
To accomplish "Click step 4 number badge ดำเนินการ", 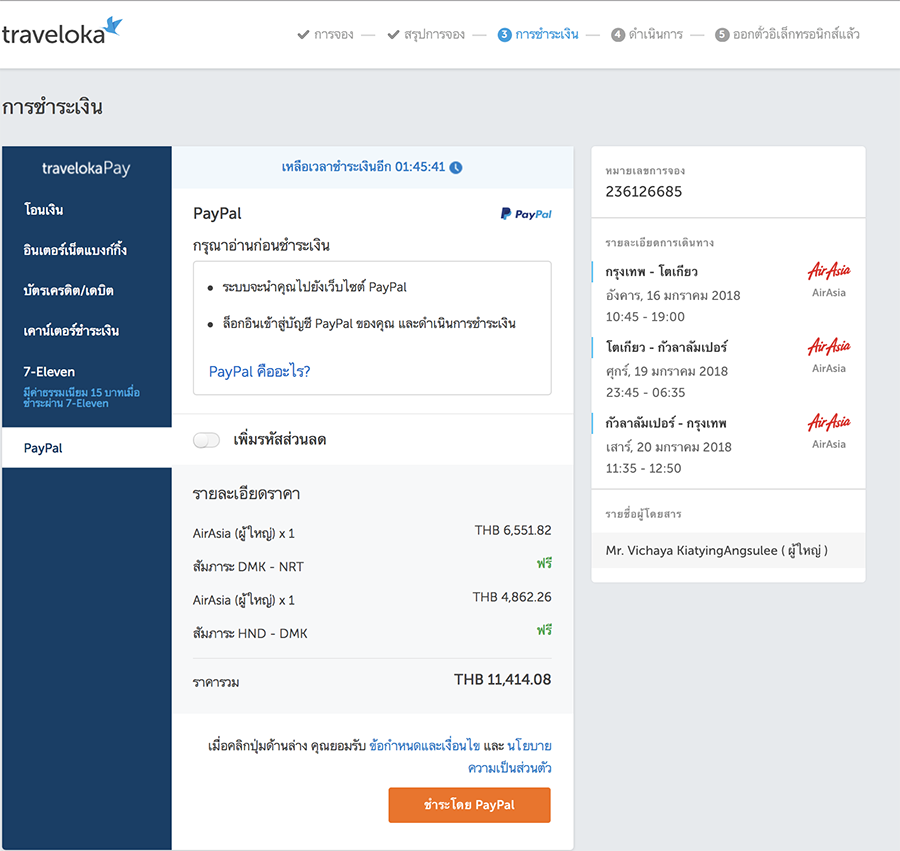I will coord(618,34).
